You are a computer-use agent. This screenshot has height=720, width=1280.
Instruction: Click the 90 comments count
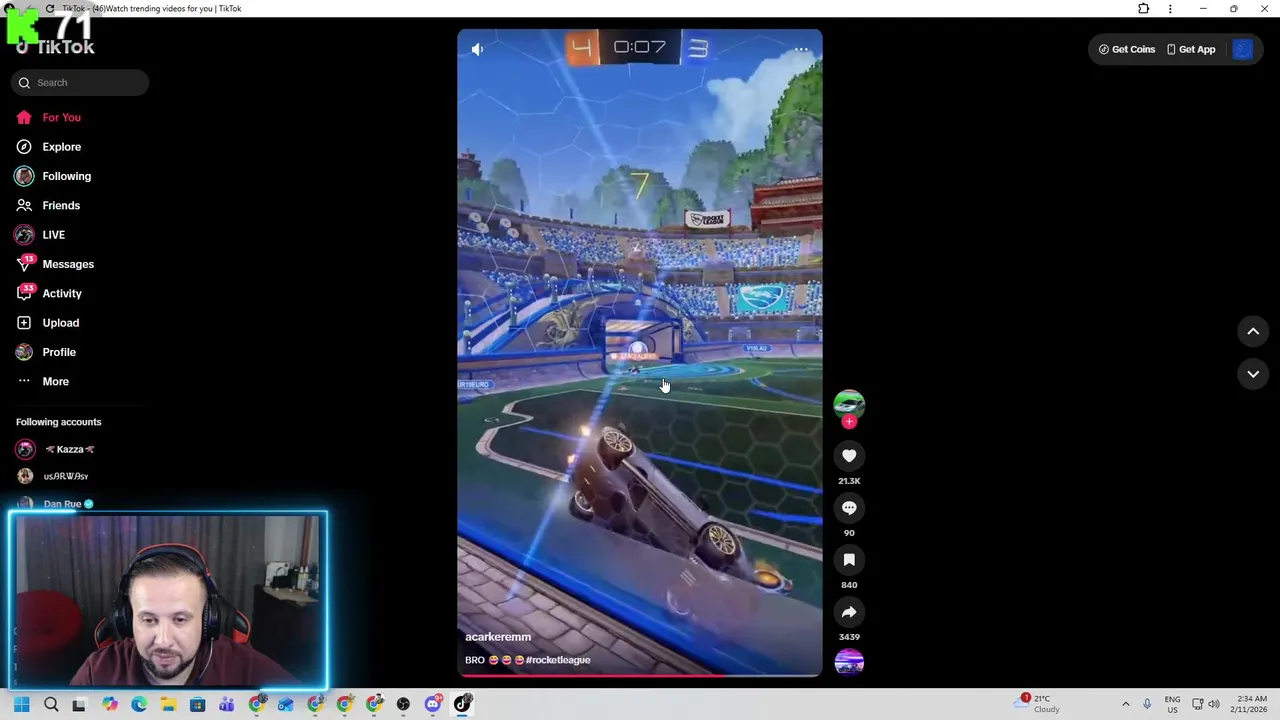pyautogui.click(x=849, y=533)
